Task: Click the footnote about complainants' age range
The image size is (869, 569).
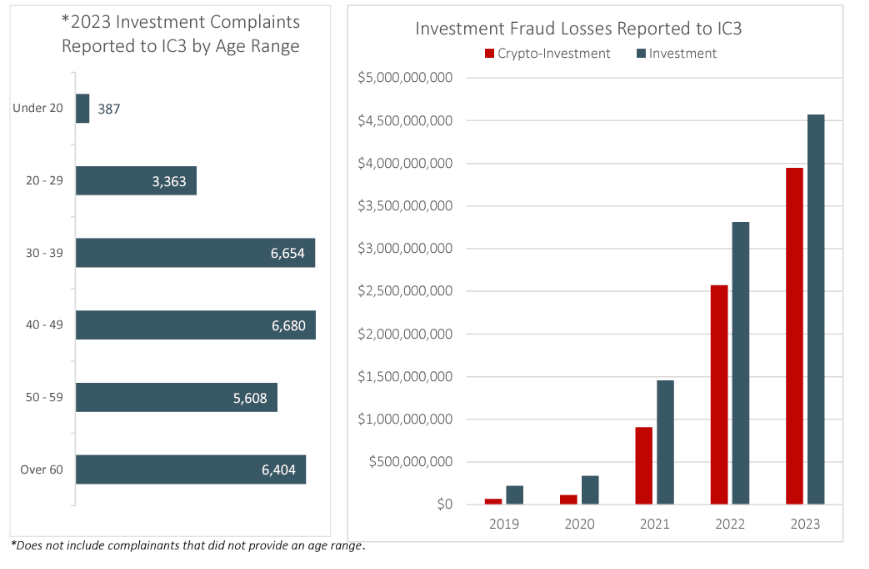Action: 188,545
